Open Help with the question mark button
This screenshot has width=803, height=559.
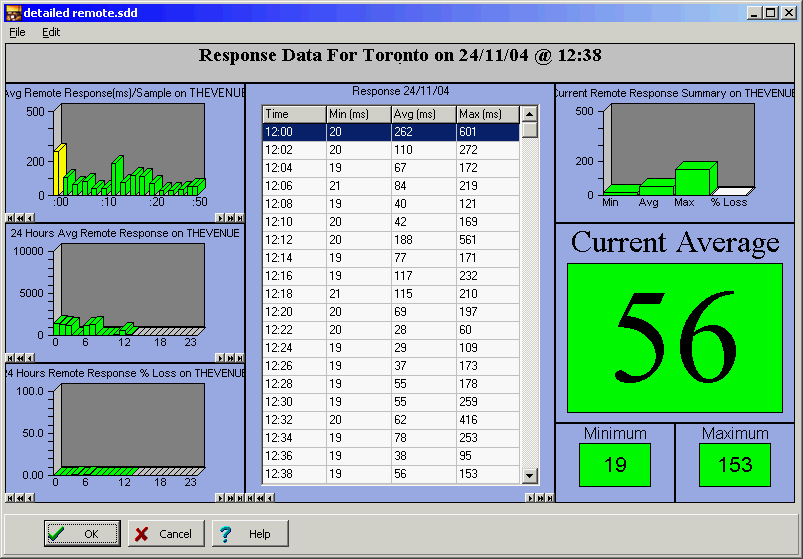249,534
